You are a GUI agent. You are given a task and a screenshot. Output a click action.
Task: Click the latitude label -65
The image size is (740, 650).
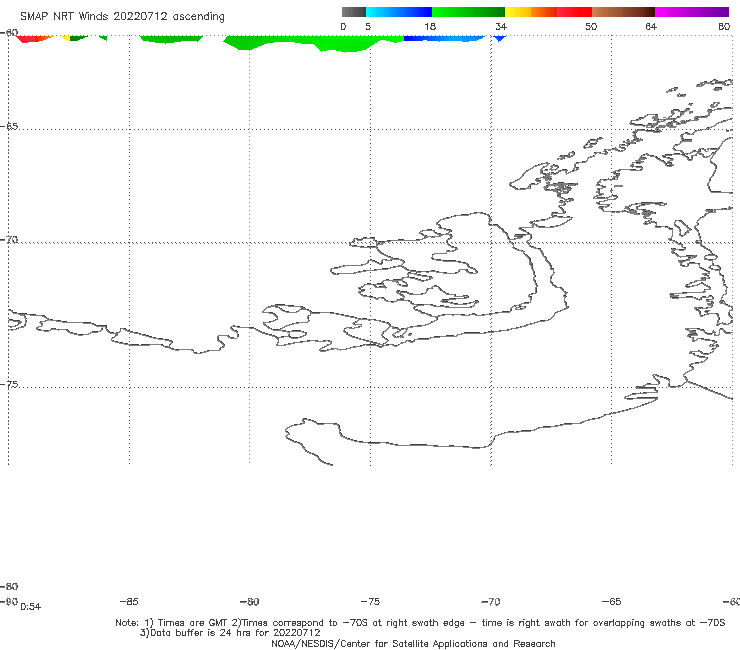9,126
